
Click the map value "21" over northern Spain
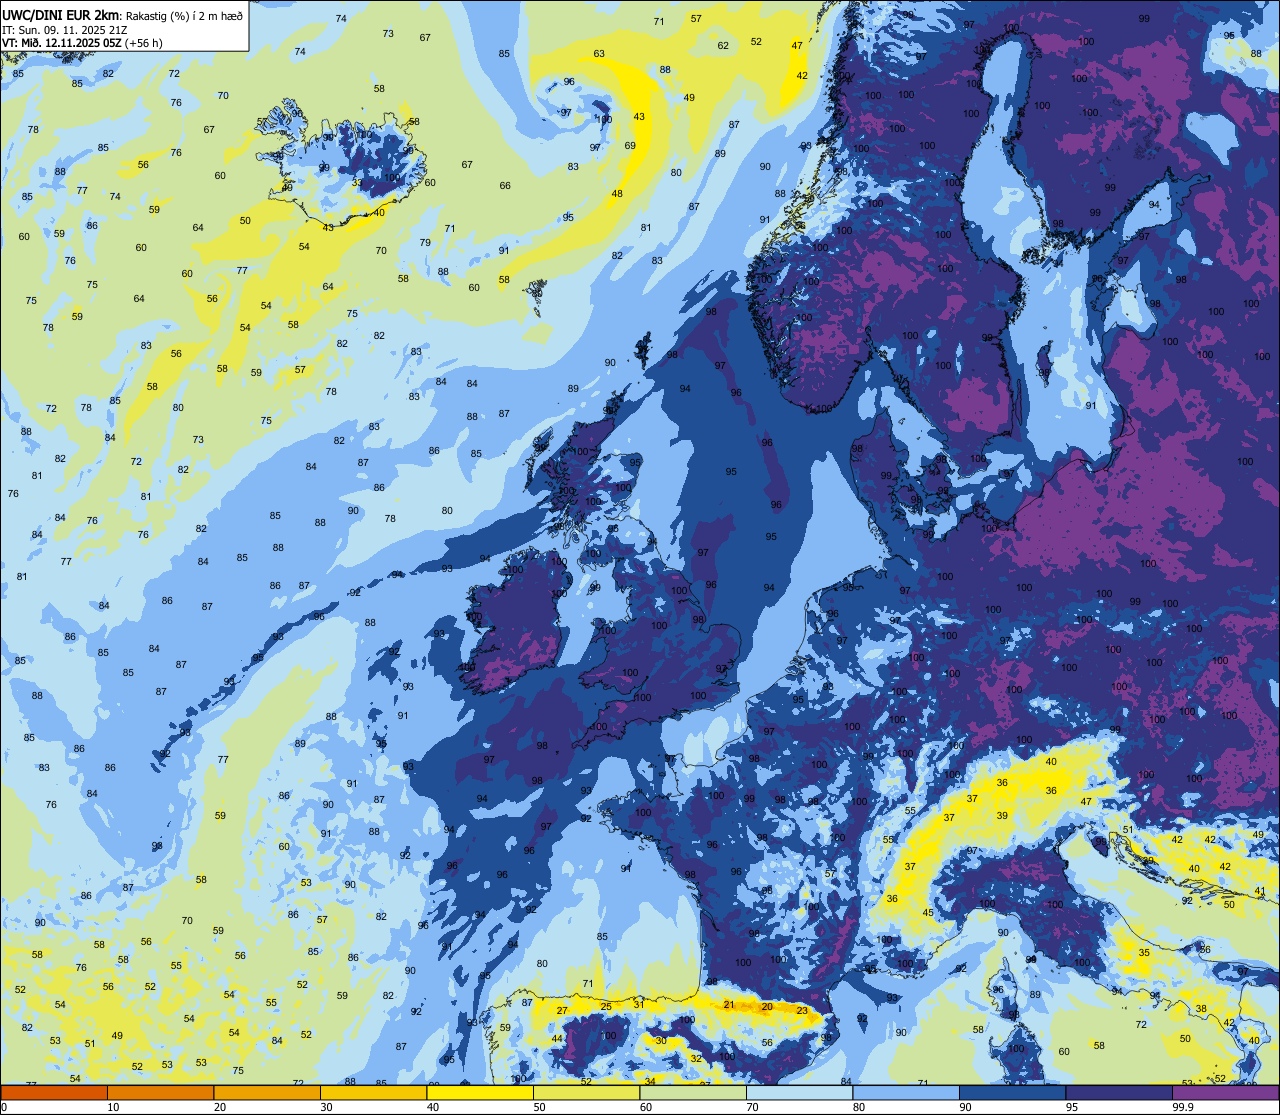(x=729, y=1005)
